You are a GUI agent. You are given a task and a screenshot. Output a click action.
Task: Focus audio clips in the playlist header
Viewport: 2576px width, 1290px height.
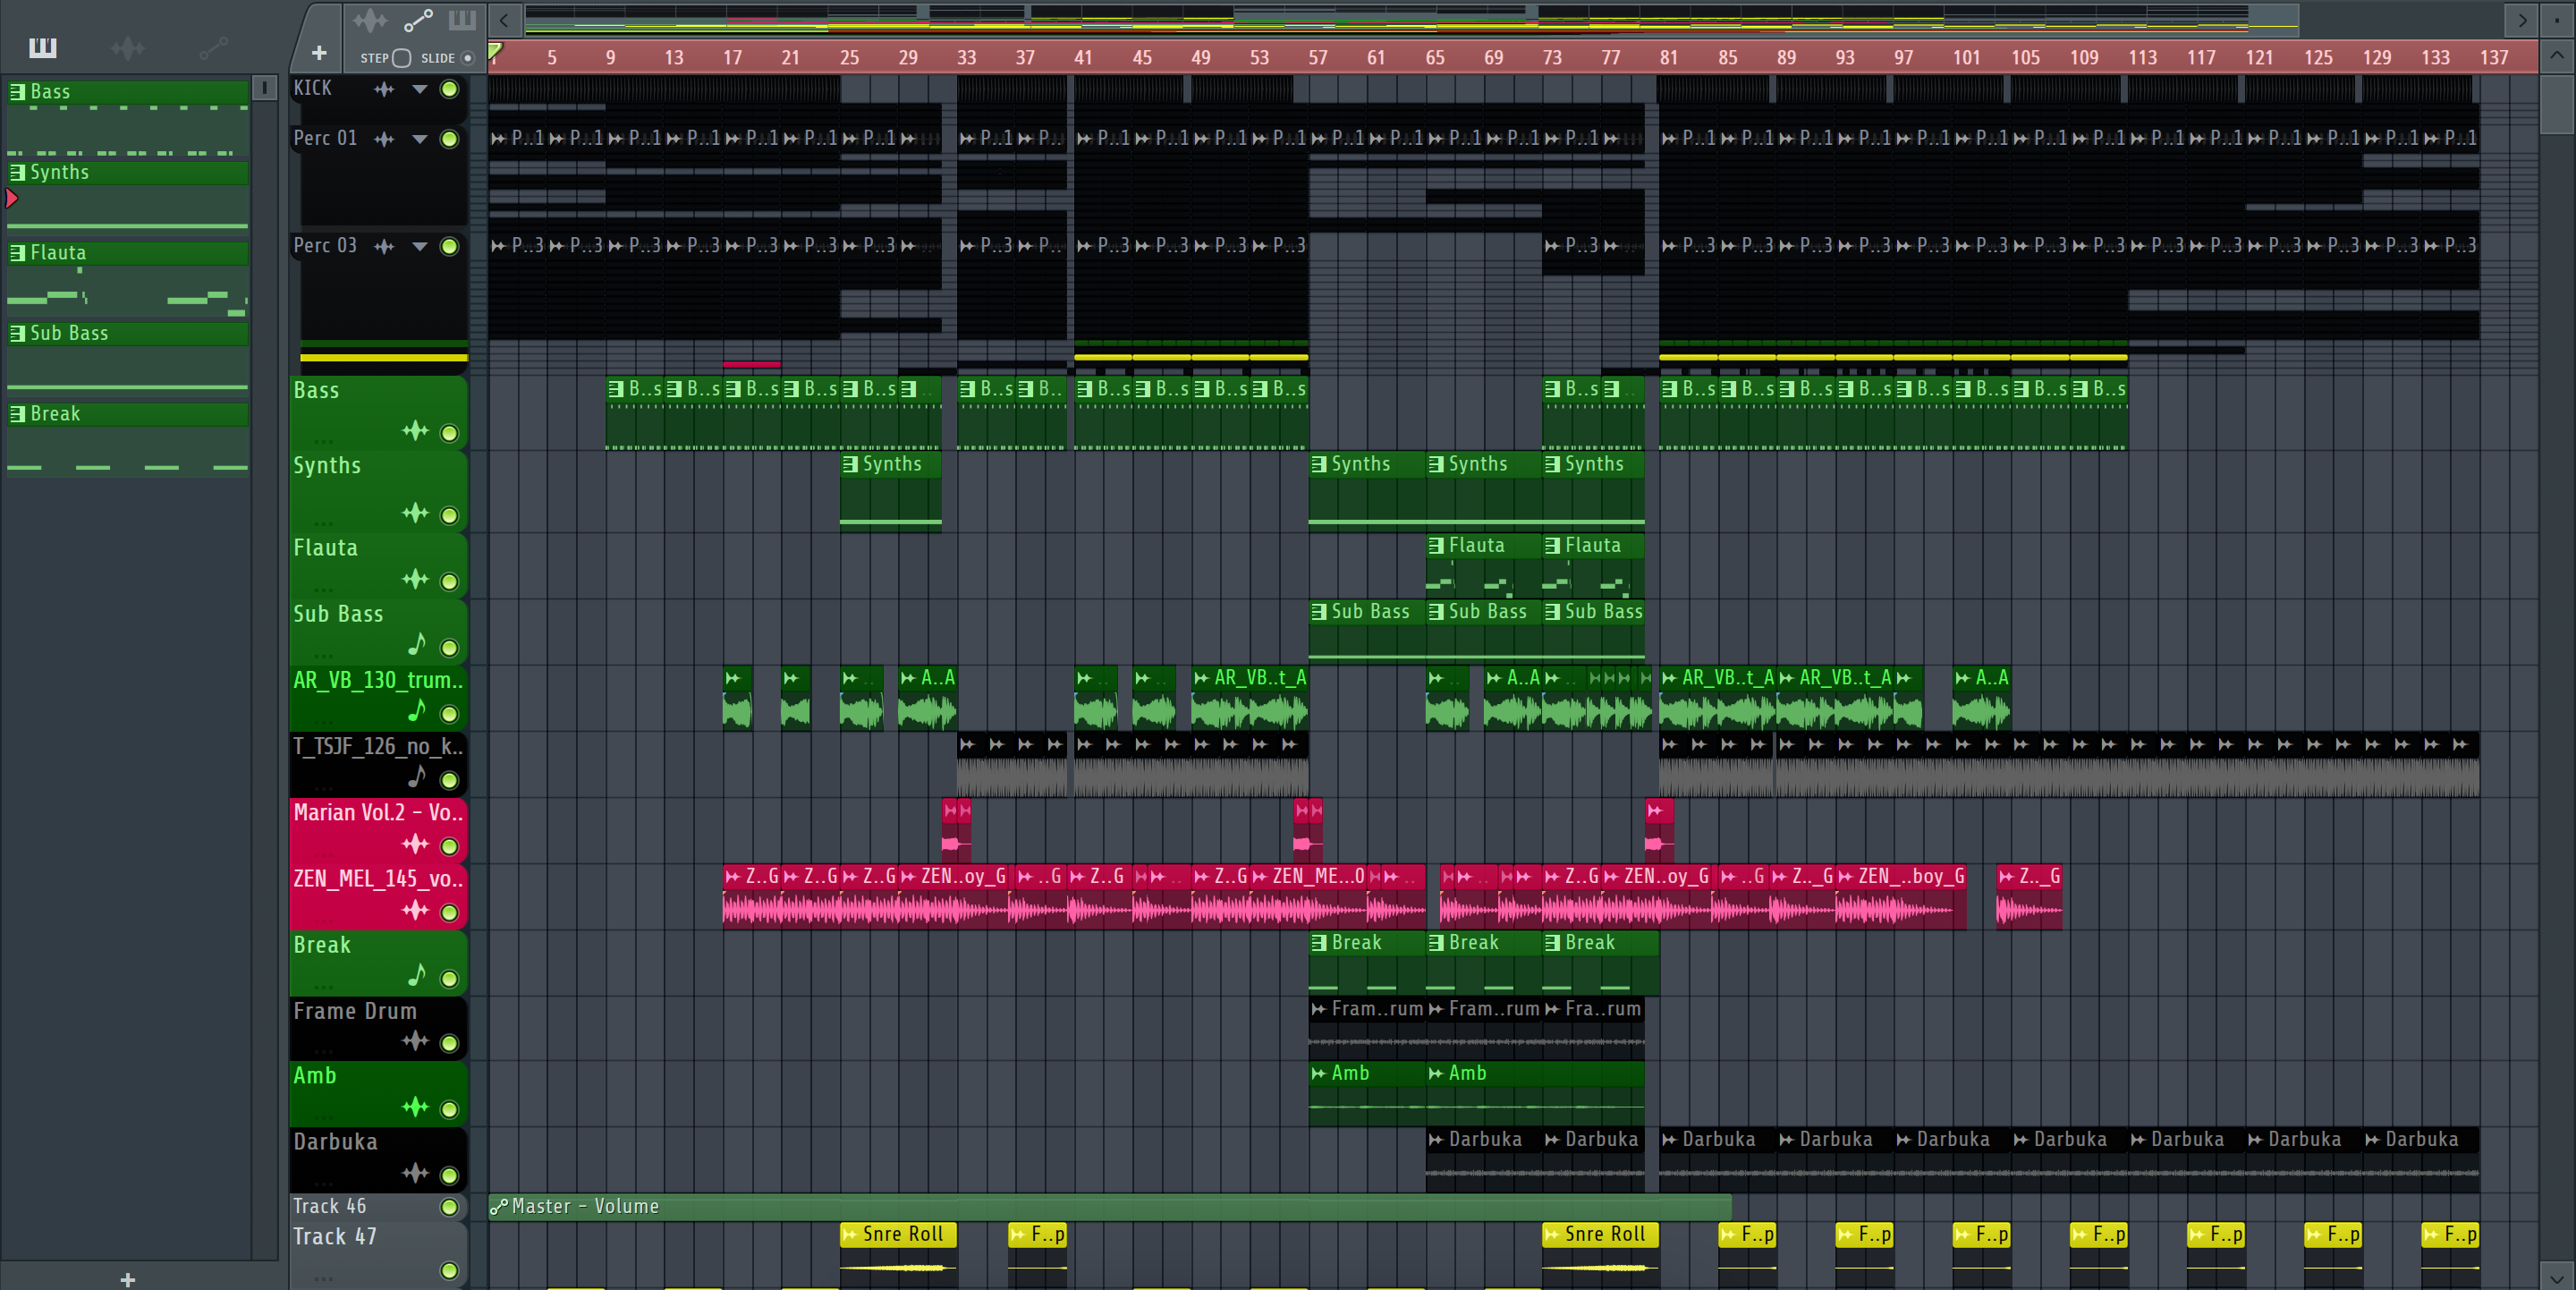pyautogui.click(x=369, y=20)
